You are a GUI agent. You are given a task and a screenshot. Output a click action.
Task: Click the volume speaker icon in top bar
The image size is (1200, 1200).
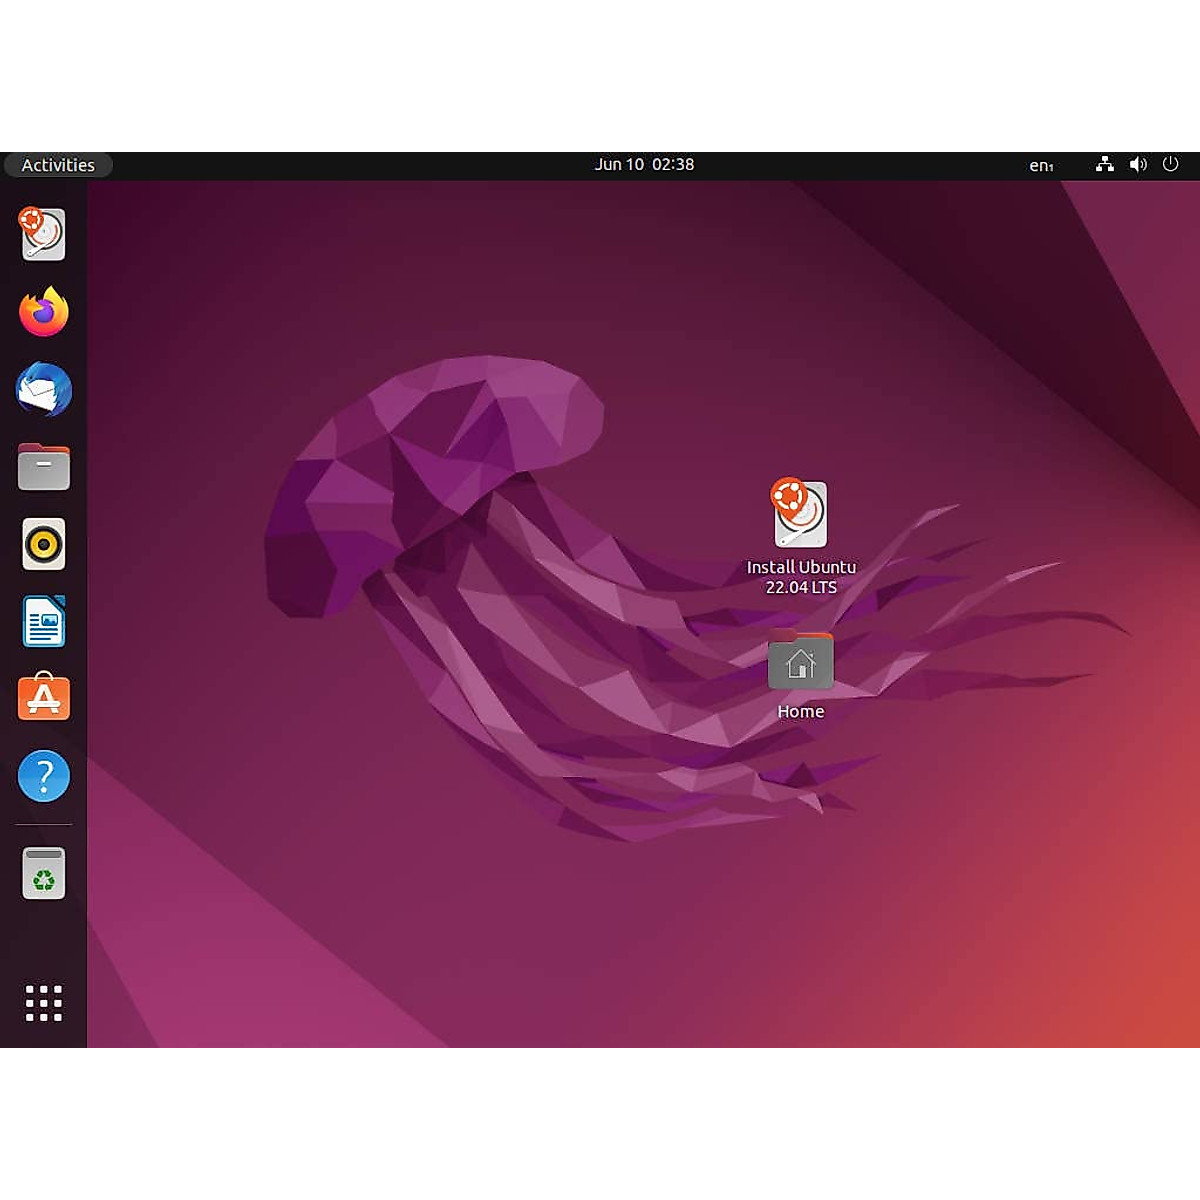tap(1138, 165)
